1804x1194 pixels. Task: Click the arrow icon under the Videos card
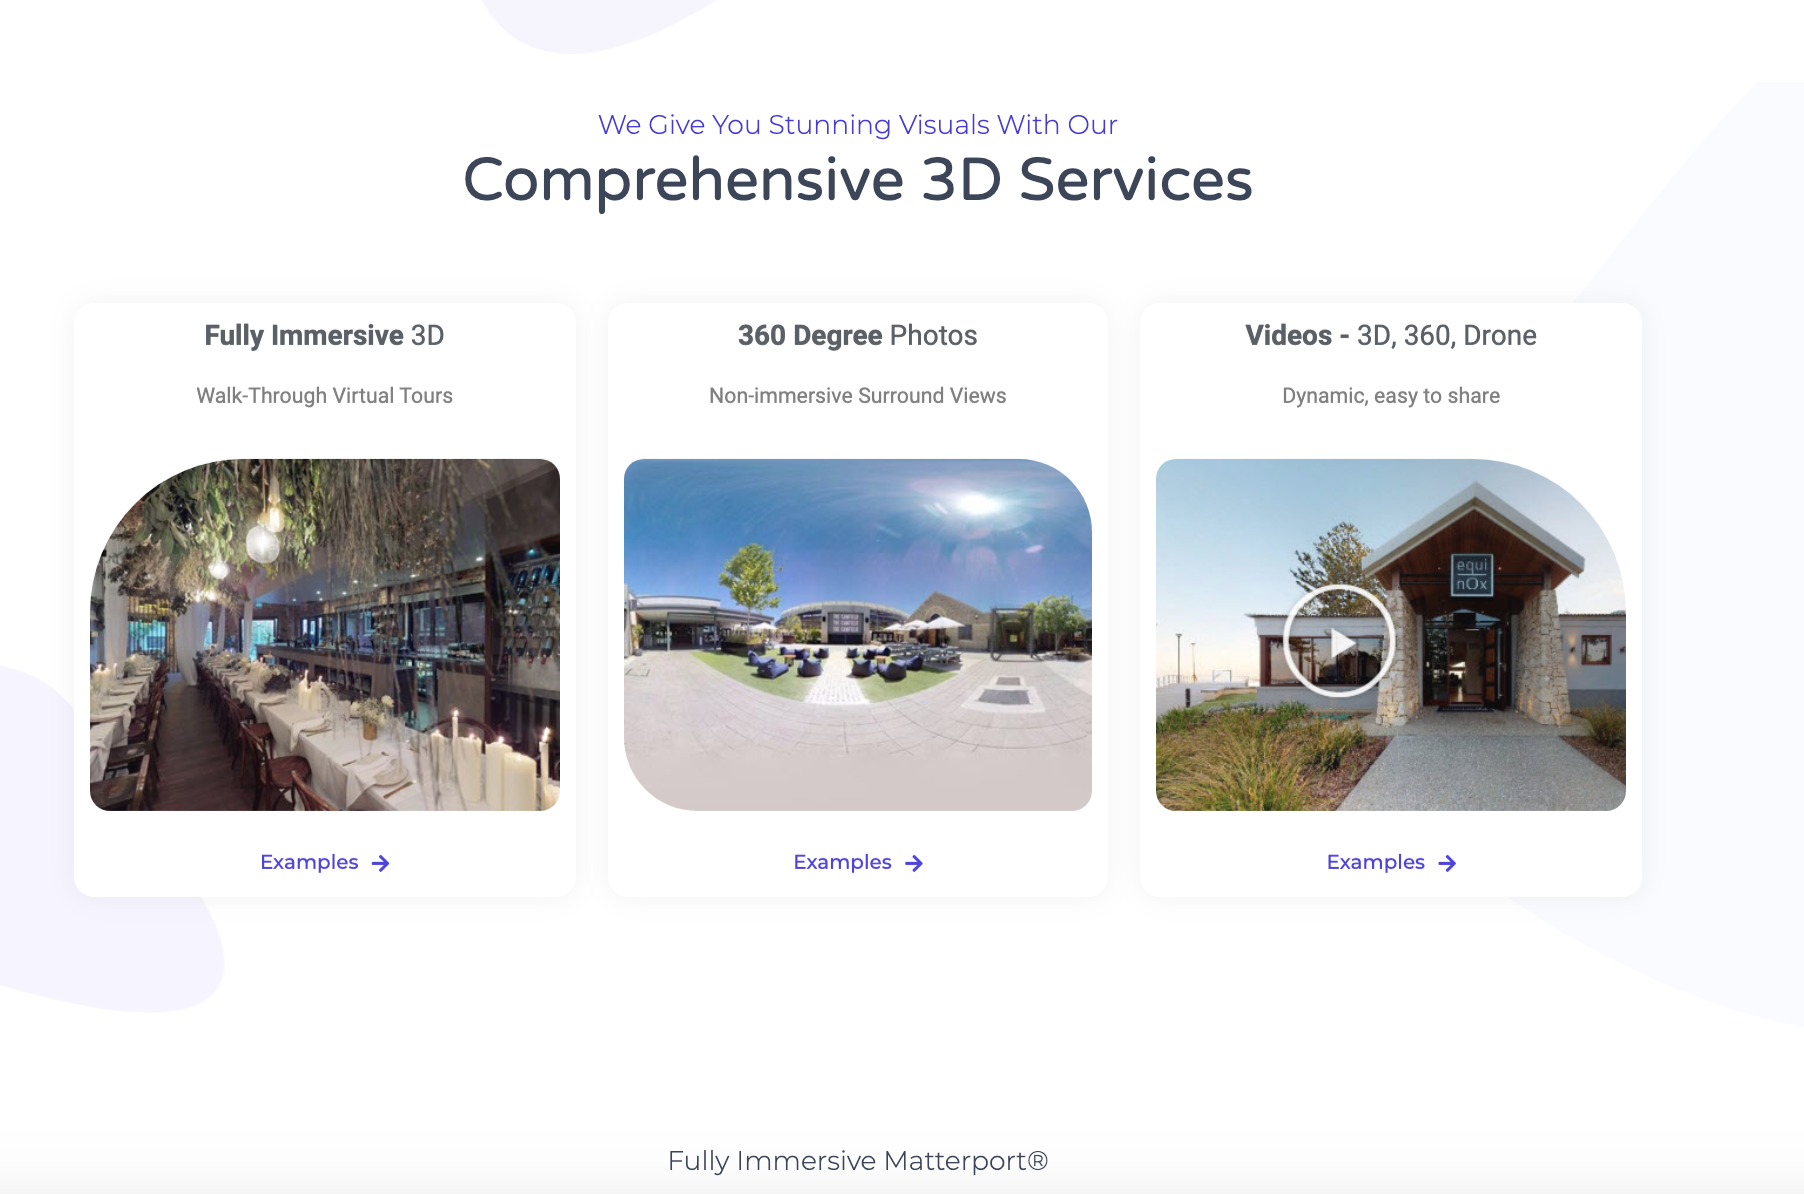pos(1447,863)
